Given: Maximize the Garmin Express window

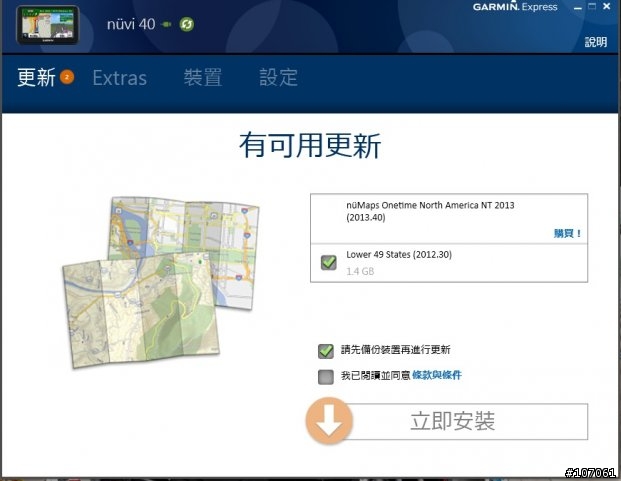Looking at the screenshot, I should tap(592, 6).
